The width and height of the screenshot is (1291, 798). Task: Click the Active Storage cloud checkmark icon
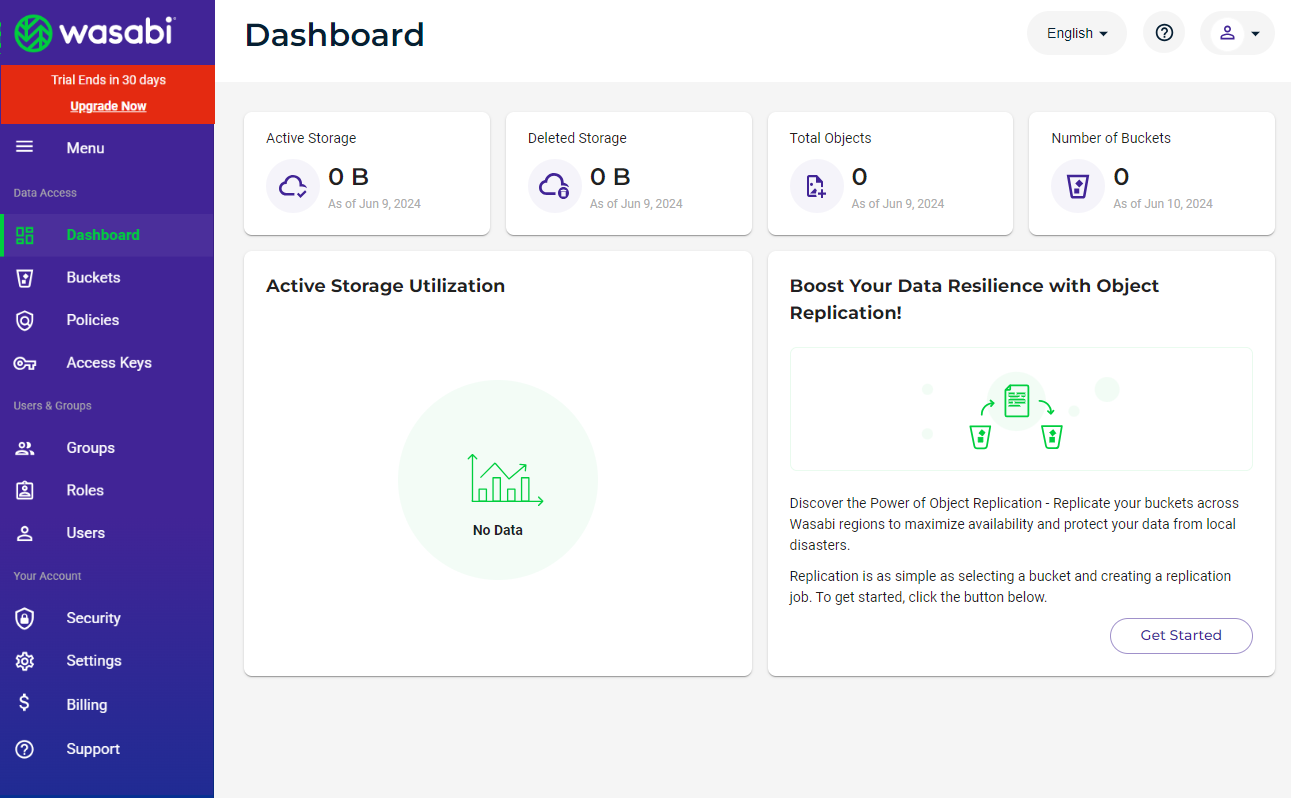pos(293,186)
